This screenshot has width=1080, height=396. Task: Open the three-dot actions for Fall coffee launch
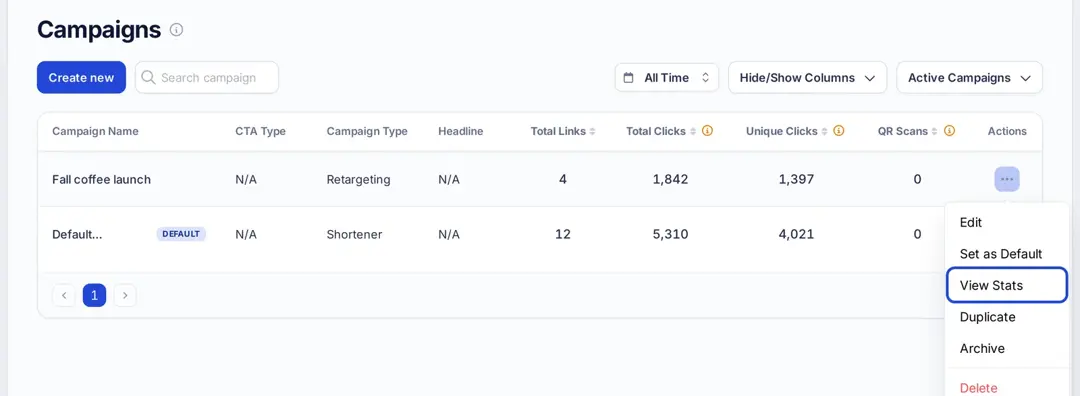click(x=1007, y=179)
